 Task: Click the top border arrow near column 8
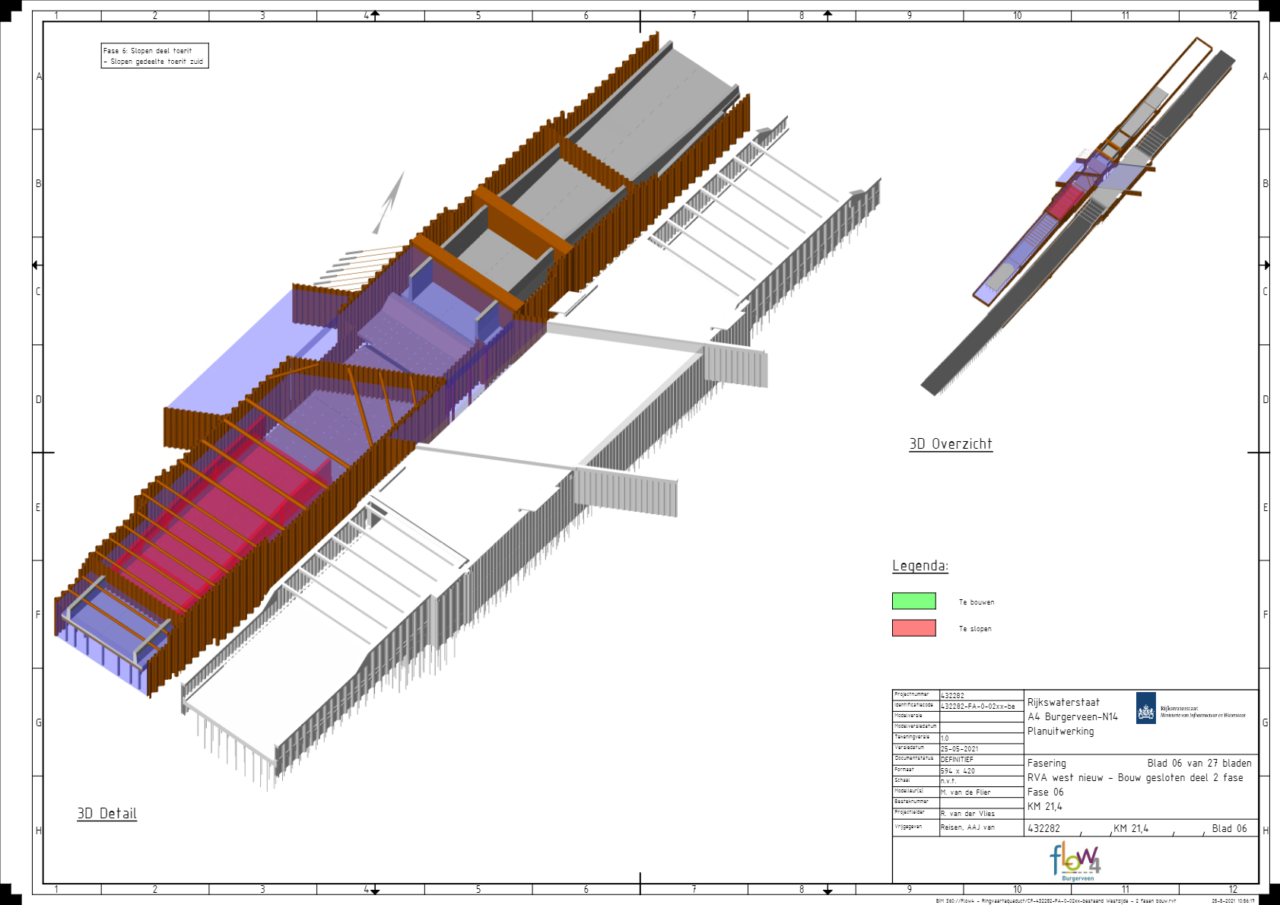(827, 15)
